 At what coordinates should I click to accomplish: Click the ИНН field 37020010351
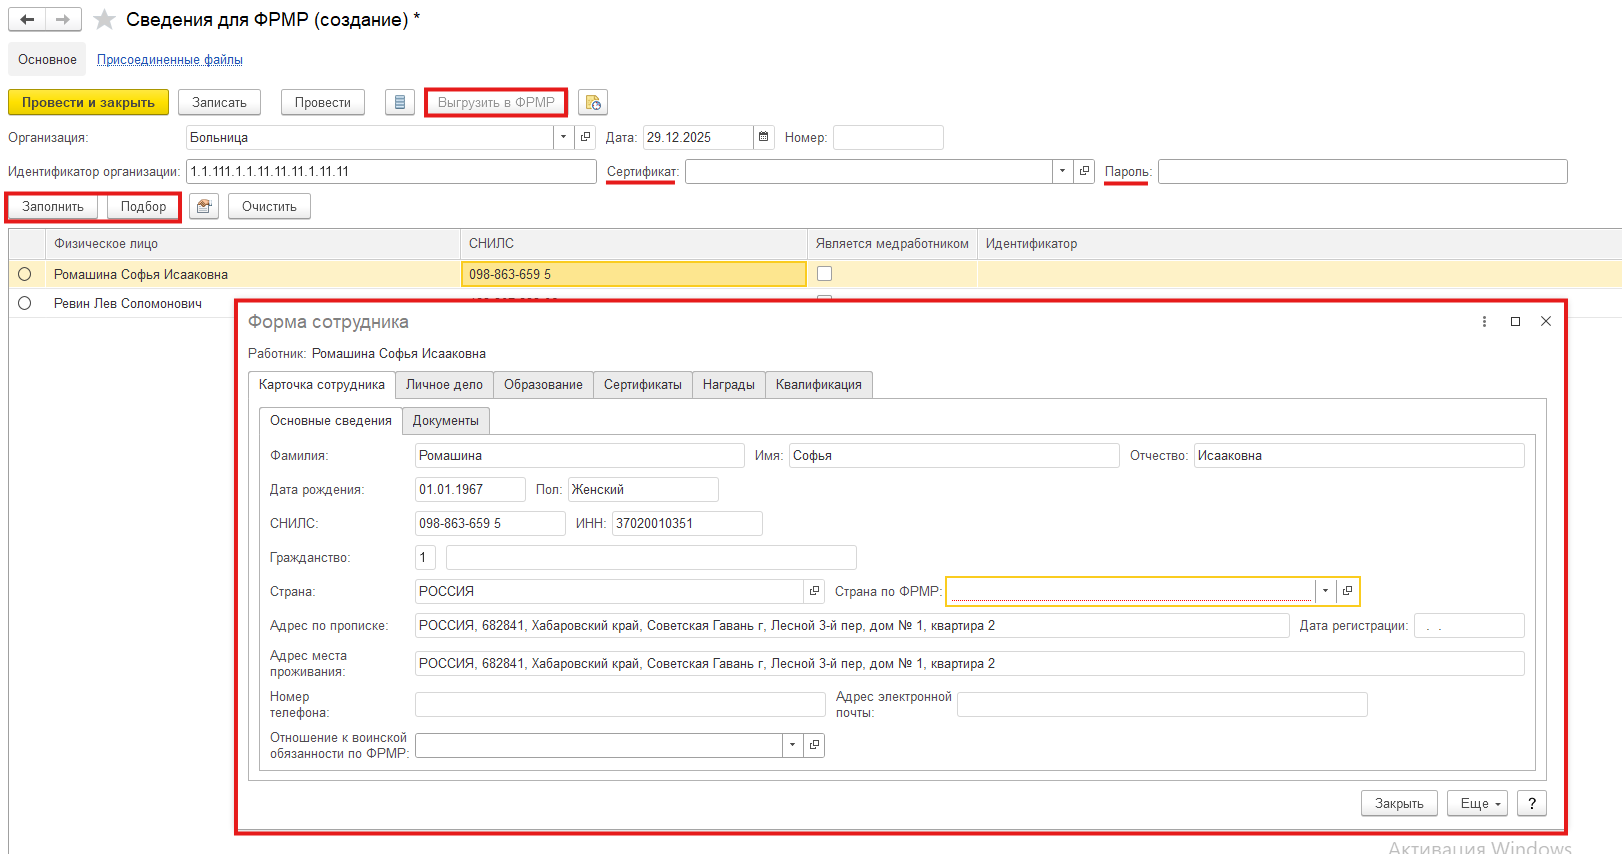pyautogui.click(x=687, y=523)
